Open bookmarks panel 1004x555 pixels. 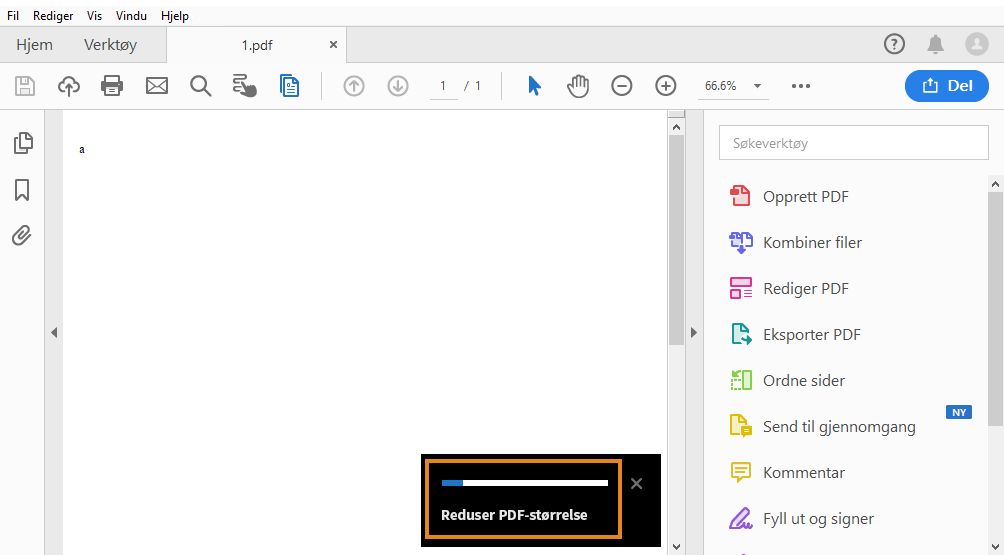[x=22, y=189]
